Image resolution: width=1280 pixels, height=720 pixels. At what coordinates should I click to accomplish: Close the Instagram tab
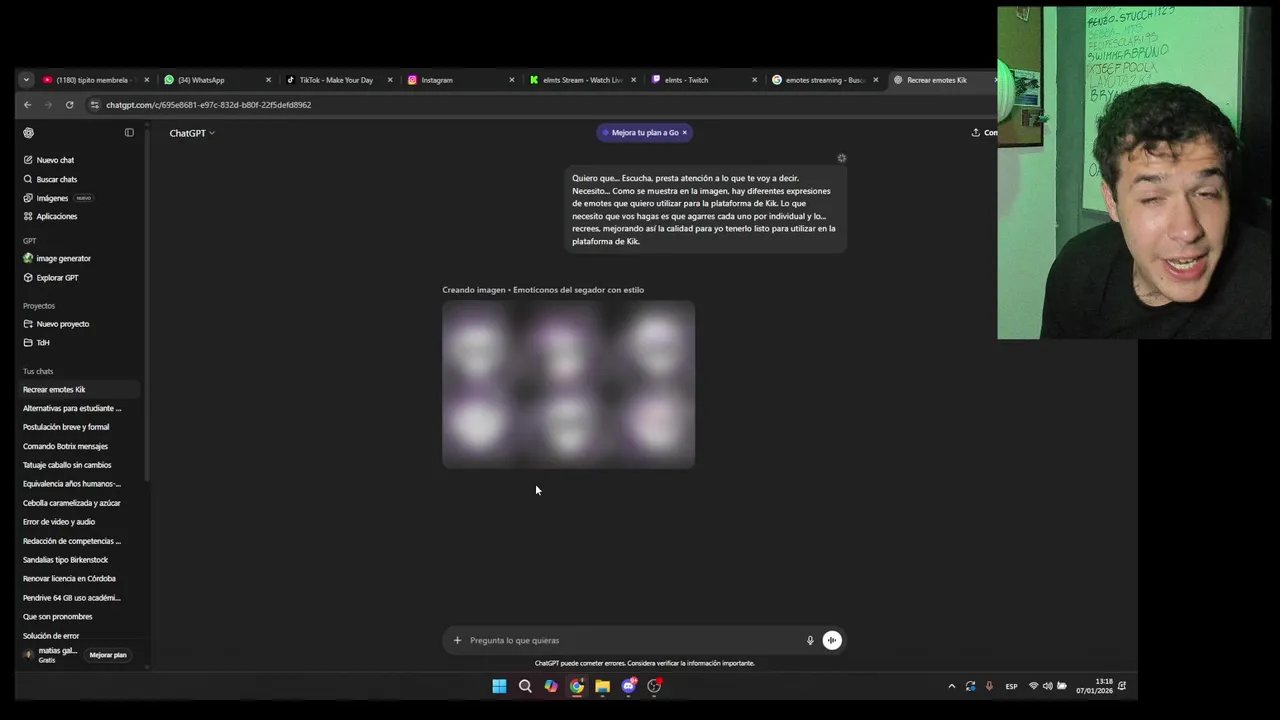(512, 80)
